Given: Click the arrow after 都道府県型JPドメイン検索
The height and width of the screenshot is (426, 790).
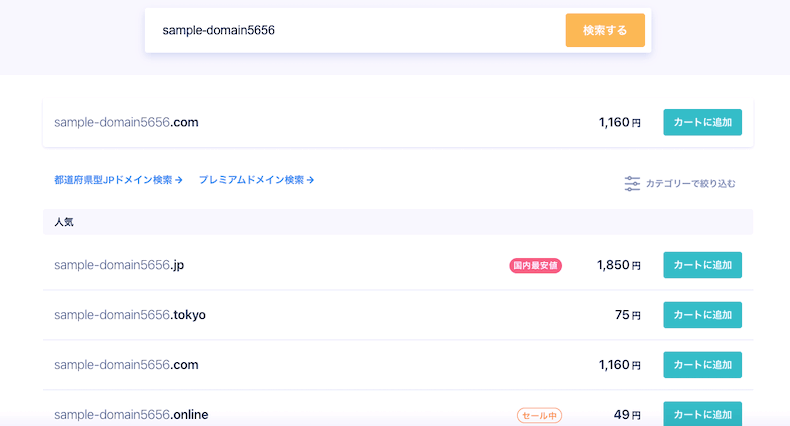Looking at the screenshot, I should pos(179,180).
